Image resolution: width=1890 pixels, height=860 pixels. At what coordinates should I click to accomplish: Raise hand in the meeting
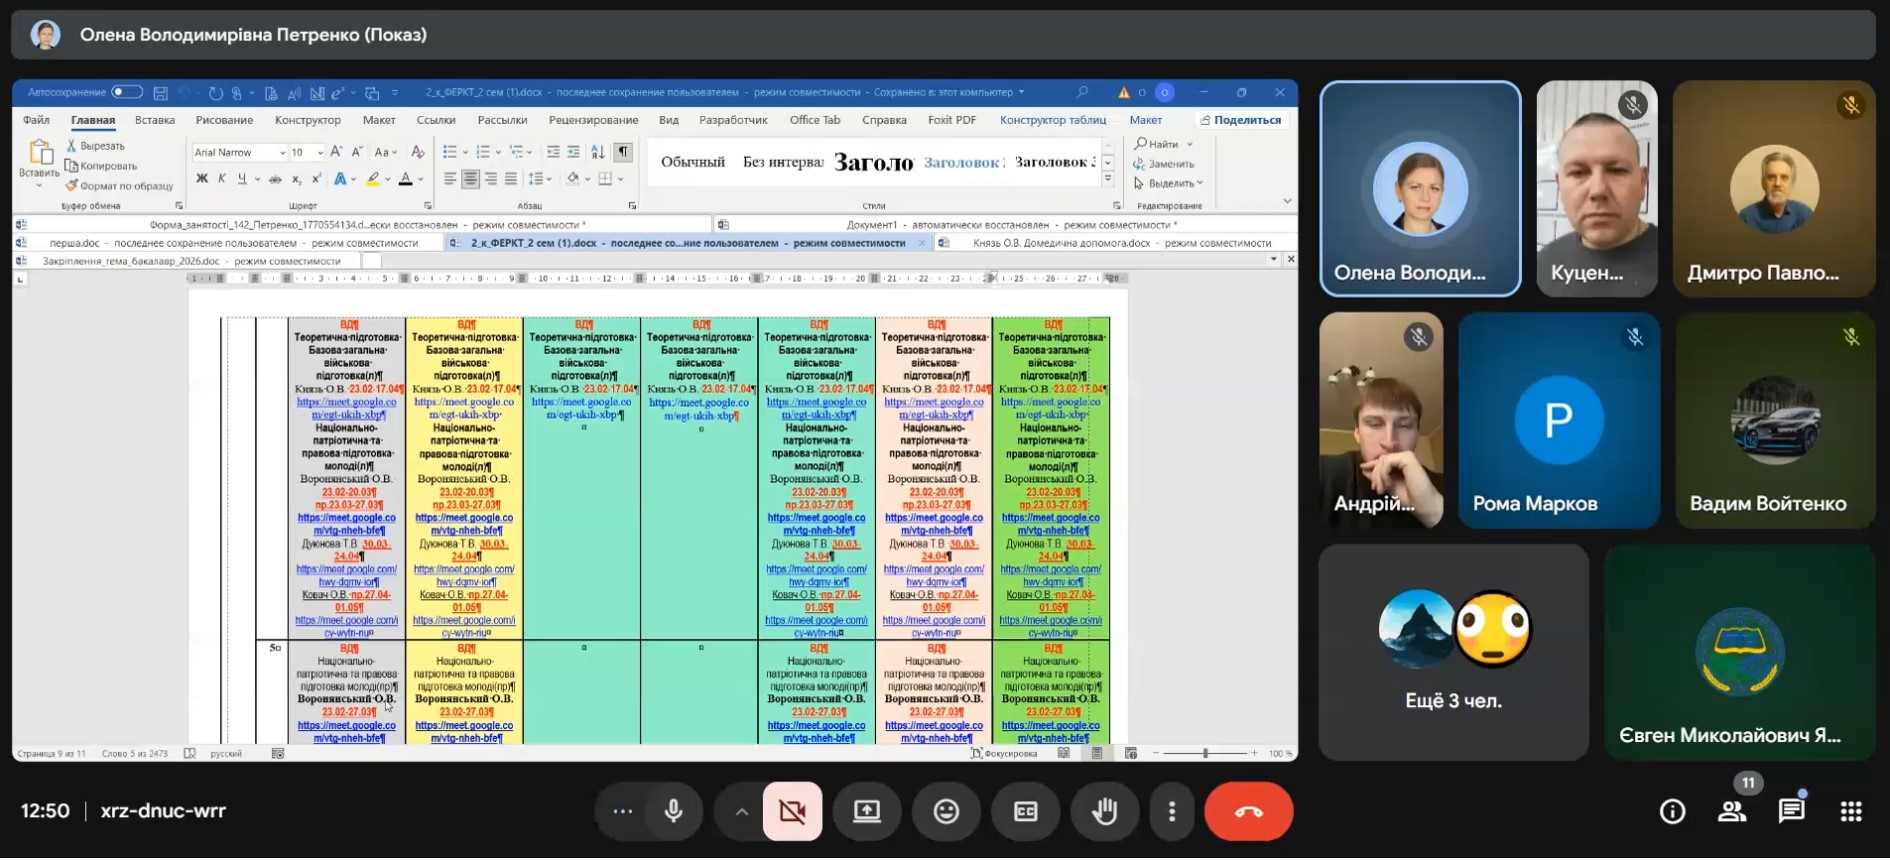coord(1104,812)
